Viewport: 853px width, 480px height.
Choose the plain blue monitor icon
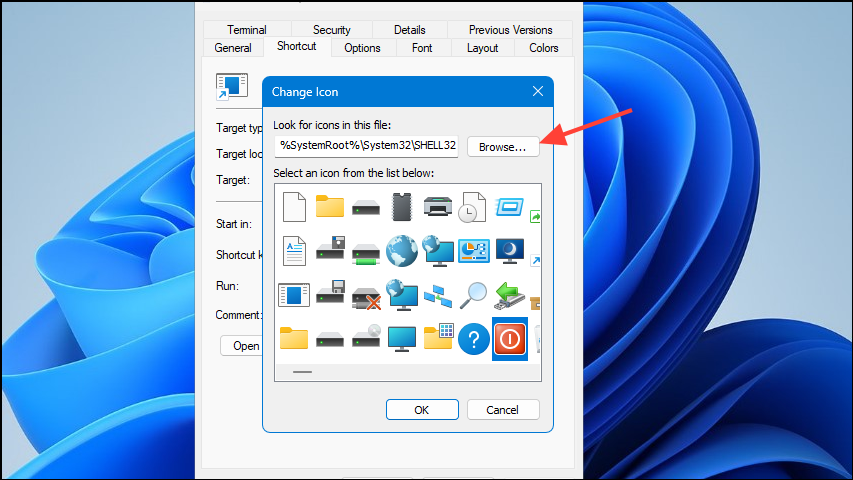[402, 339]
